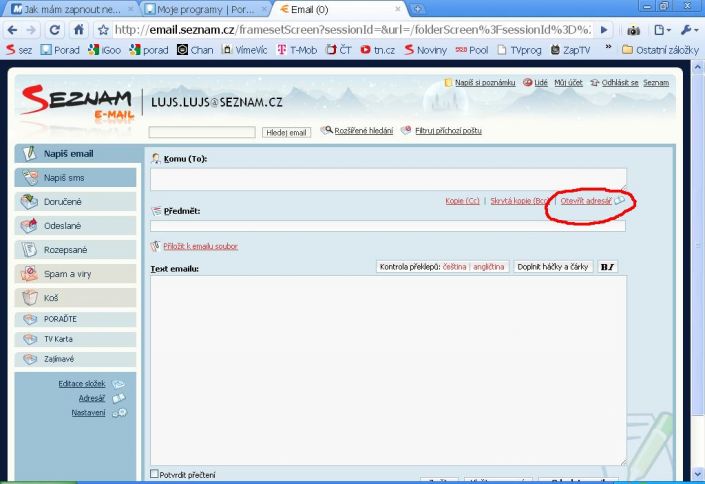
Task: Open the ZapTV bookmark
Action: coord(570,50)
